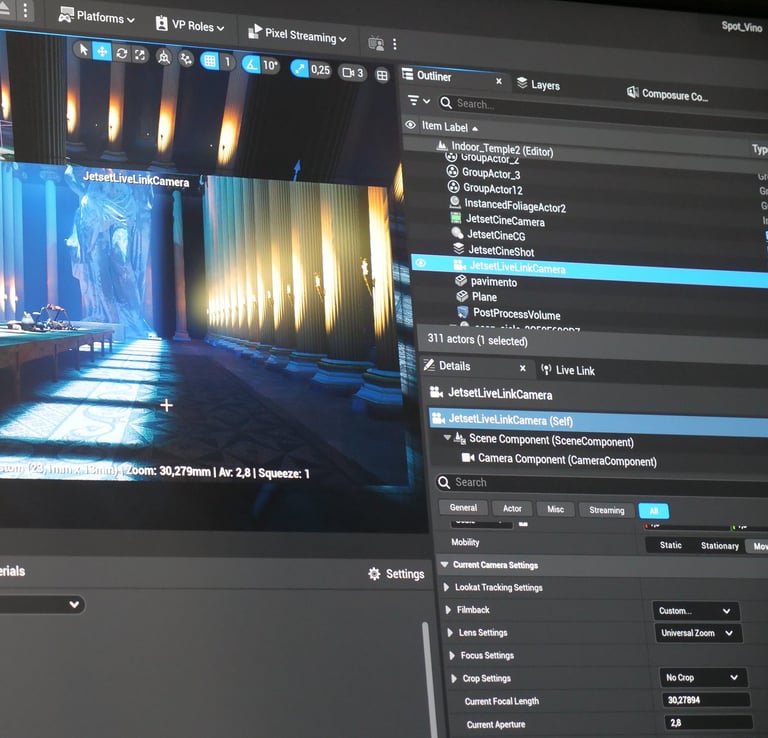
Task: Activate the Rotate tool
Action: pyautogui.click(x=121, y=53)
